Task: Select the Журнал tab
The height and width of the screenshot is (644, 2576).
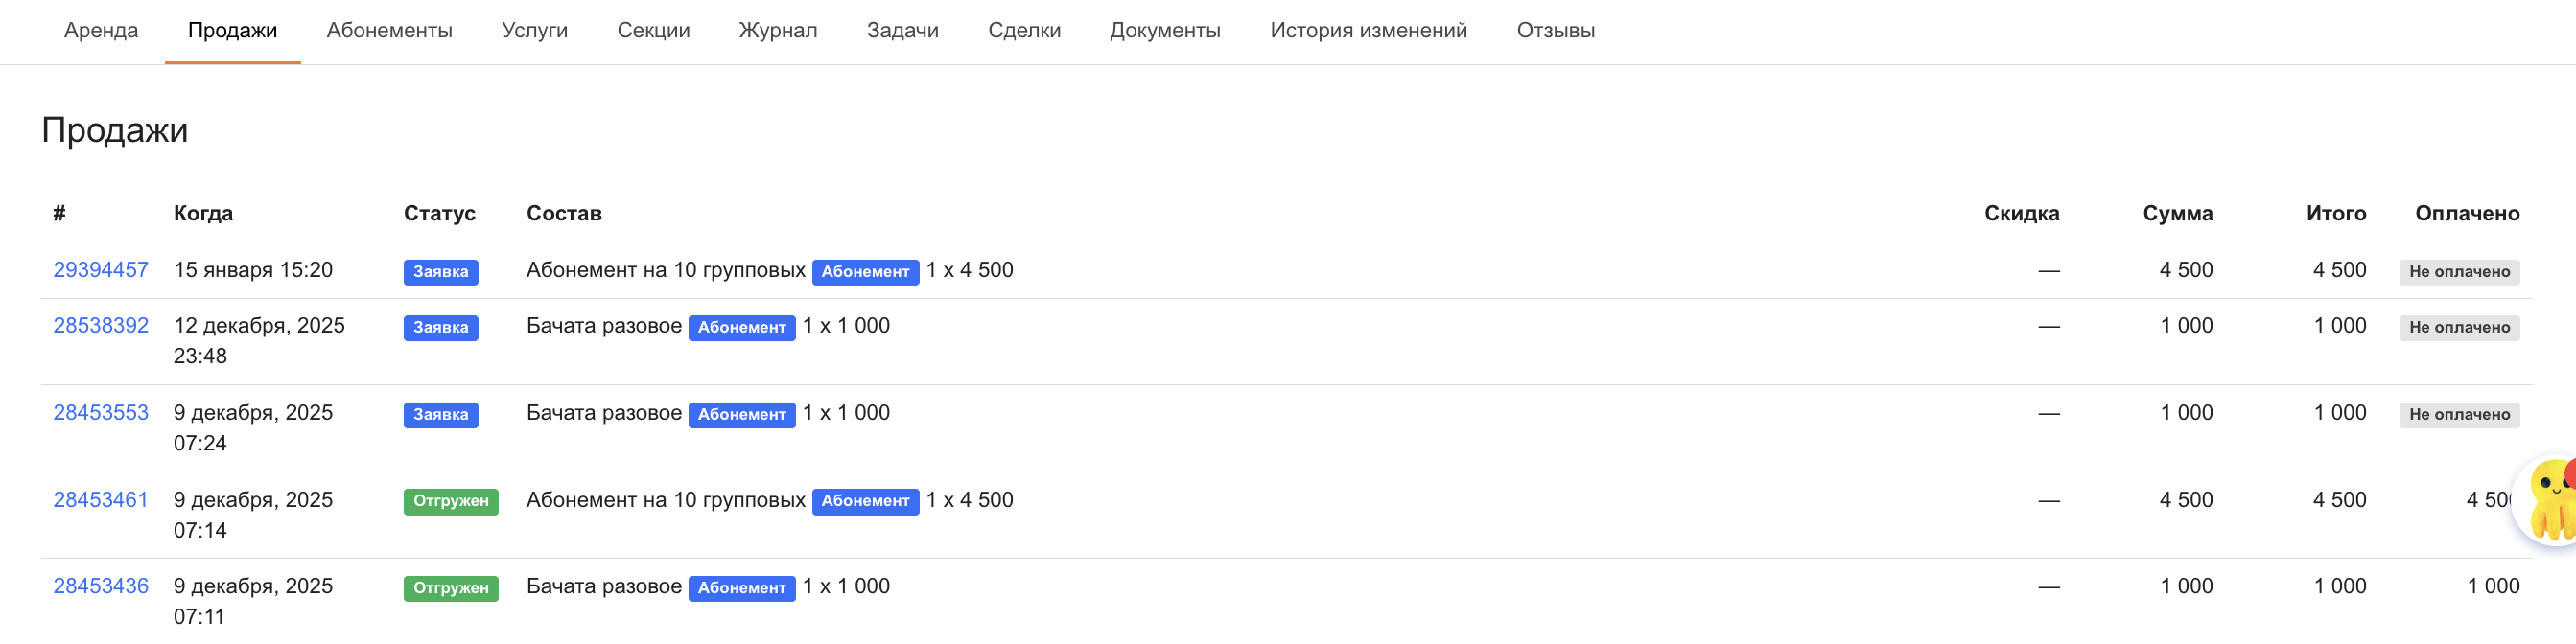Action: (x=777, y=31)
